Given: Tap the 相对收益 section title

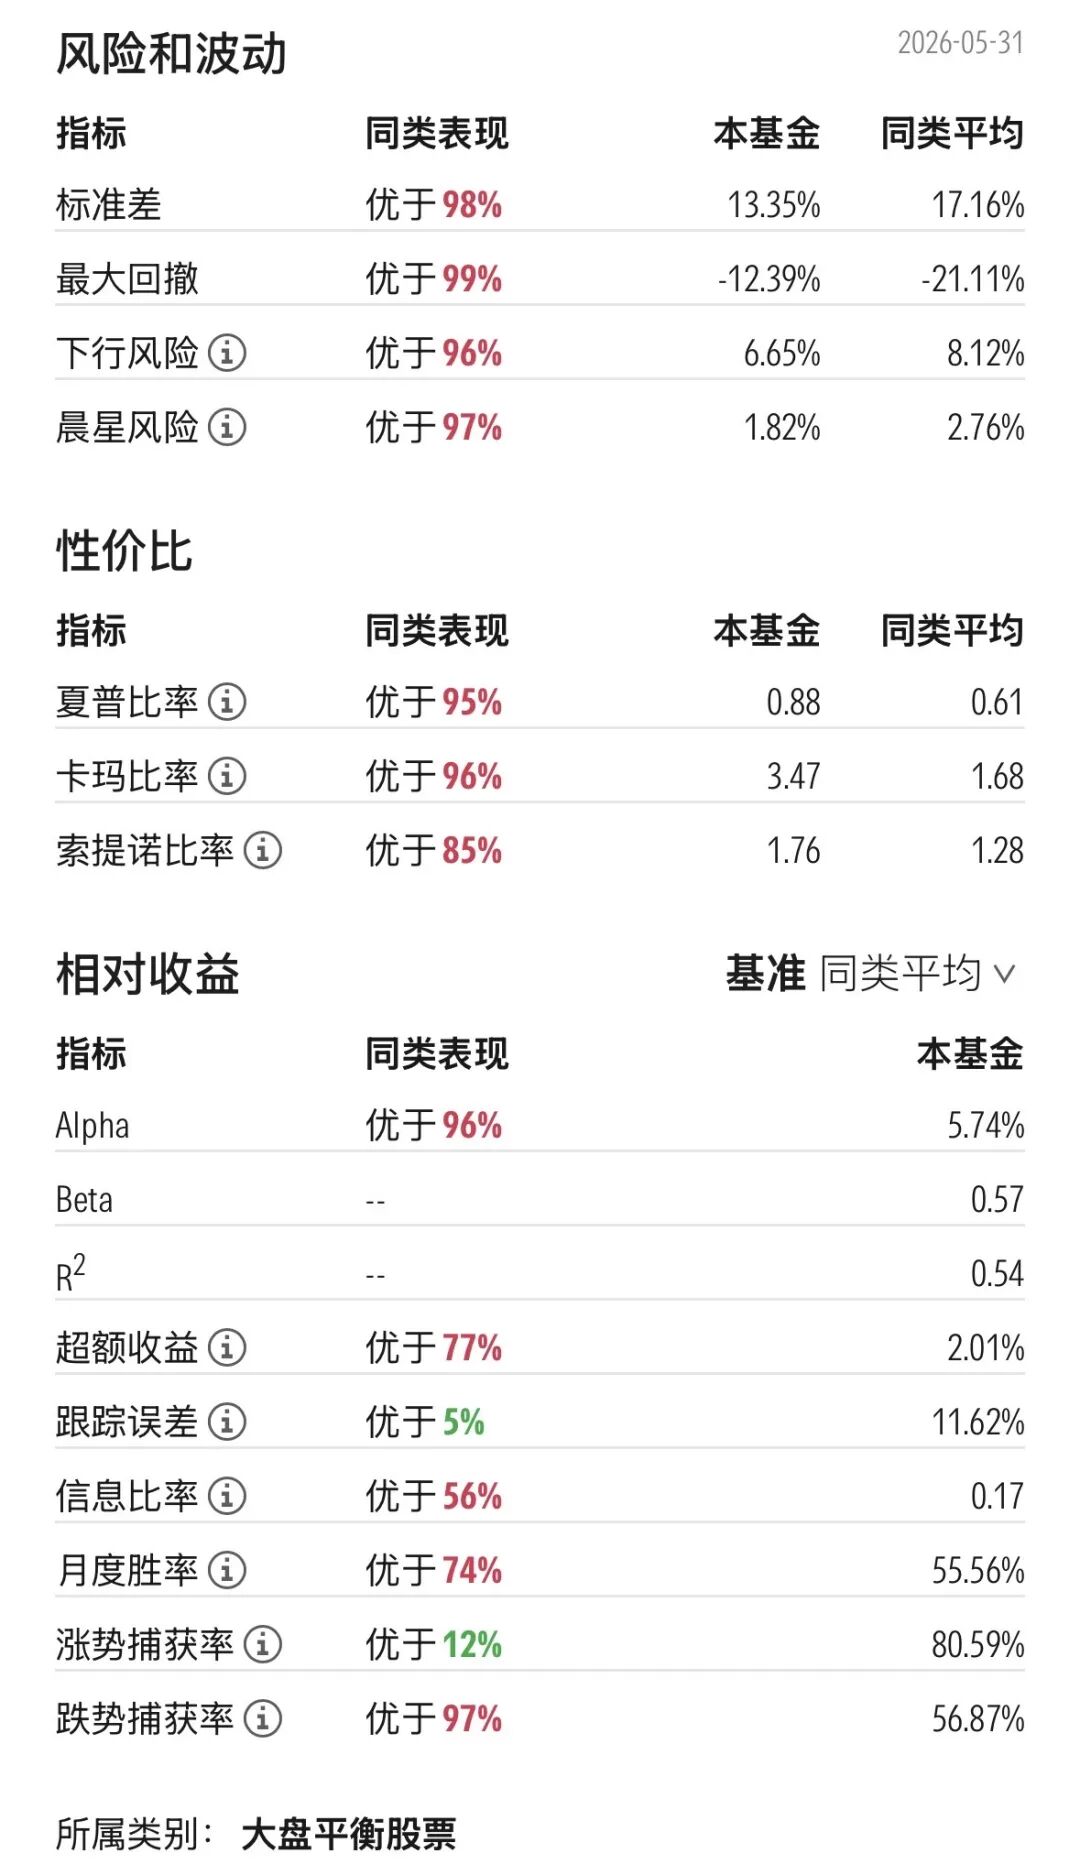Looking at the screenshot, I should click(148, 974).
